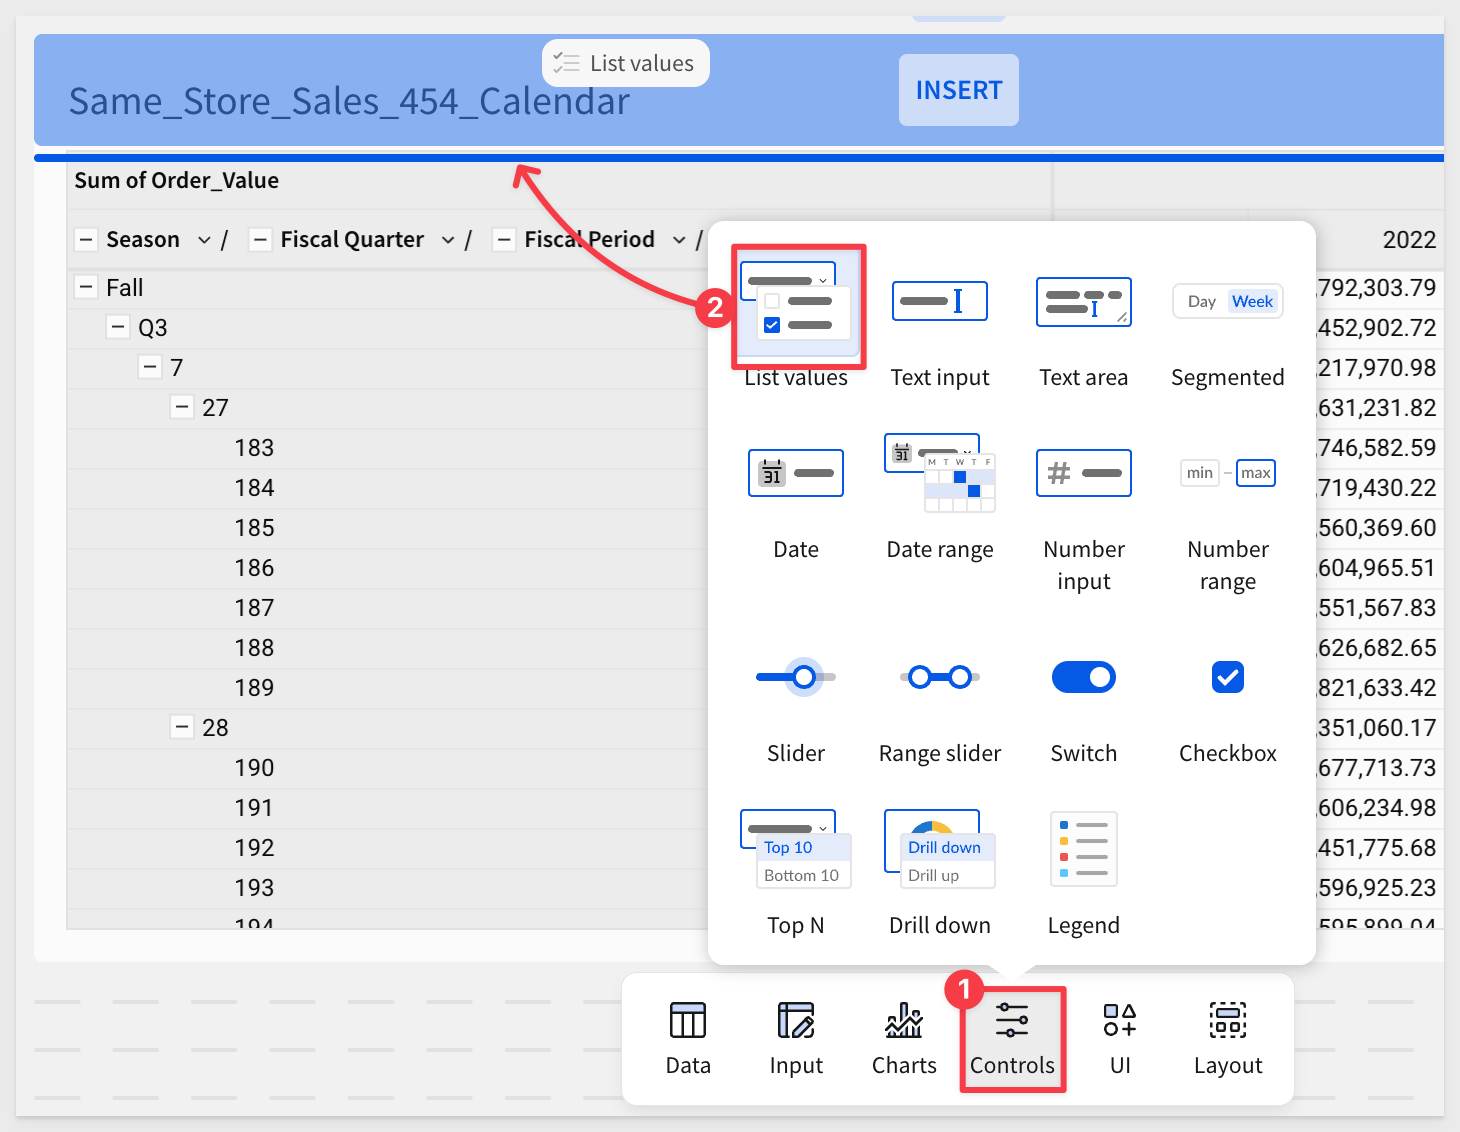Open the Controls tab in toolbar
This screenshot has height=1132, width=1460.
coord(1012,1040)
